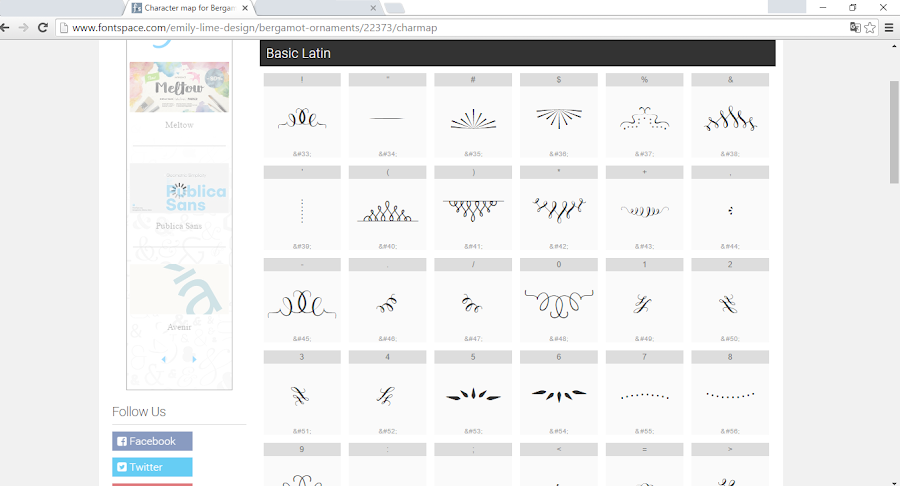The image size is (900, 486).
Task: Open a new tab with the new-tab button
Action: (394, 8)
